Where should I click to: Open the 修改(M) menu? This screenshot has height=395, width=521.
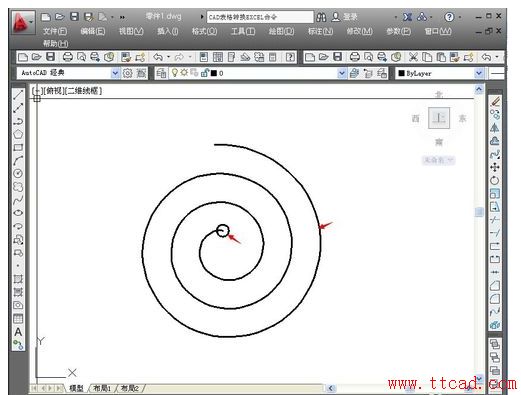coord(359,31)
